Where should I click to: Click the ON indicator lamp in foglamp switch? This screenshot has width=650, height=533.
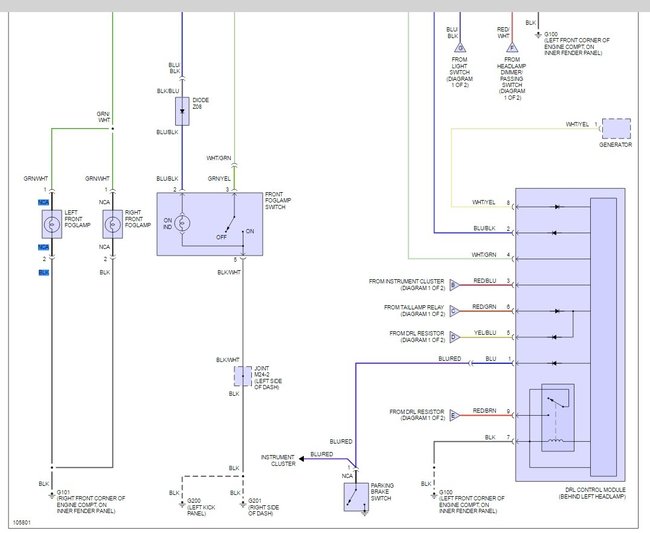182,223
